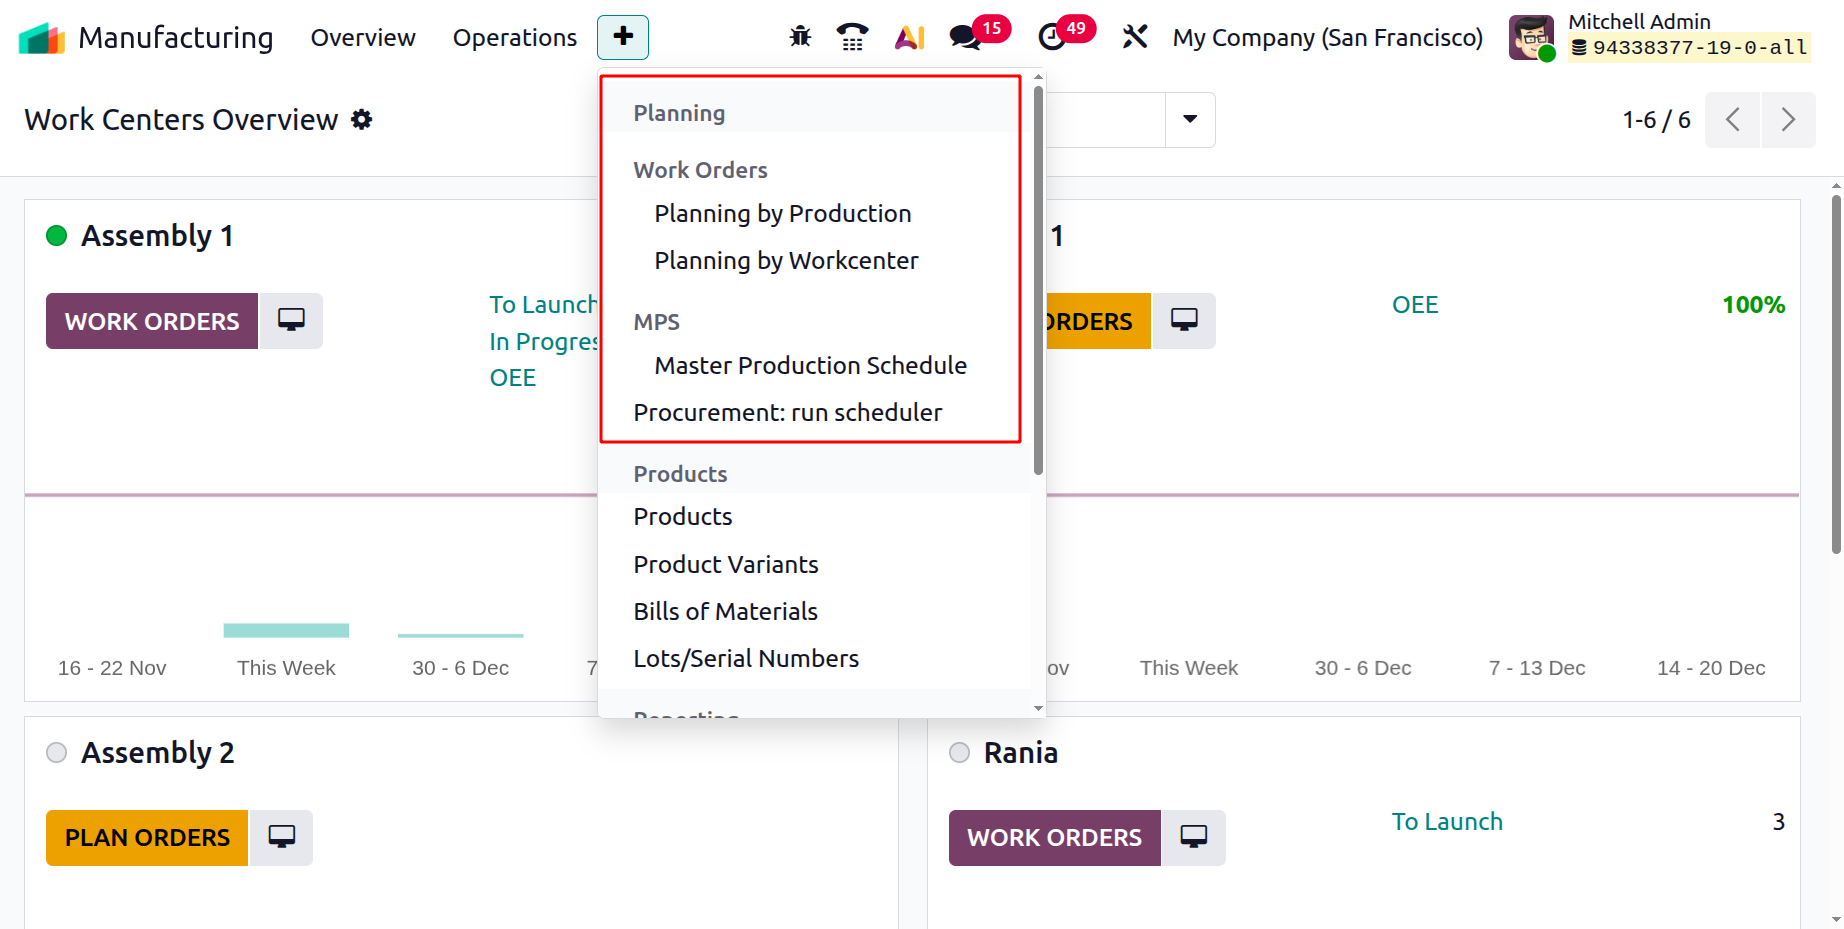Open the chat messages icon
1844x929 pixels.
[x=965, y=38]
